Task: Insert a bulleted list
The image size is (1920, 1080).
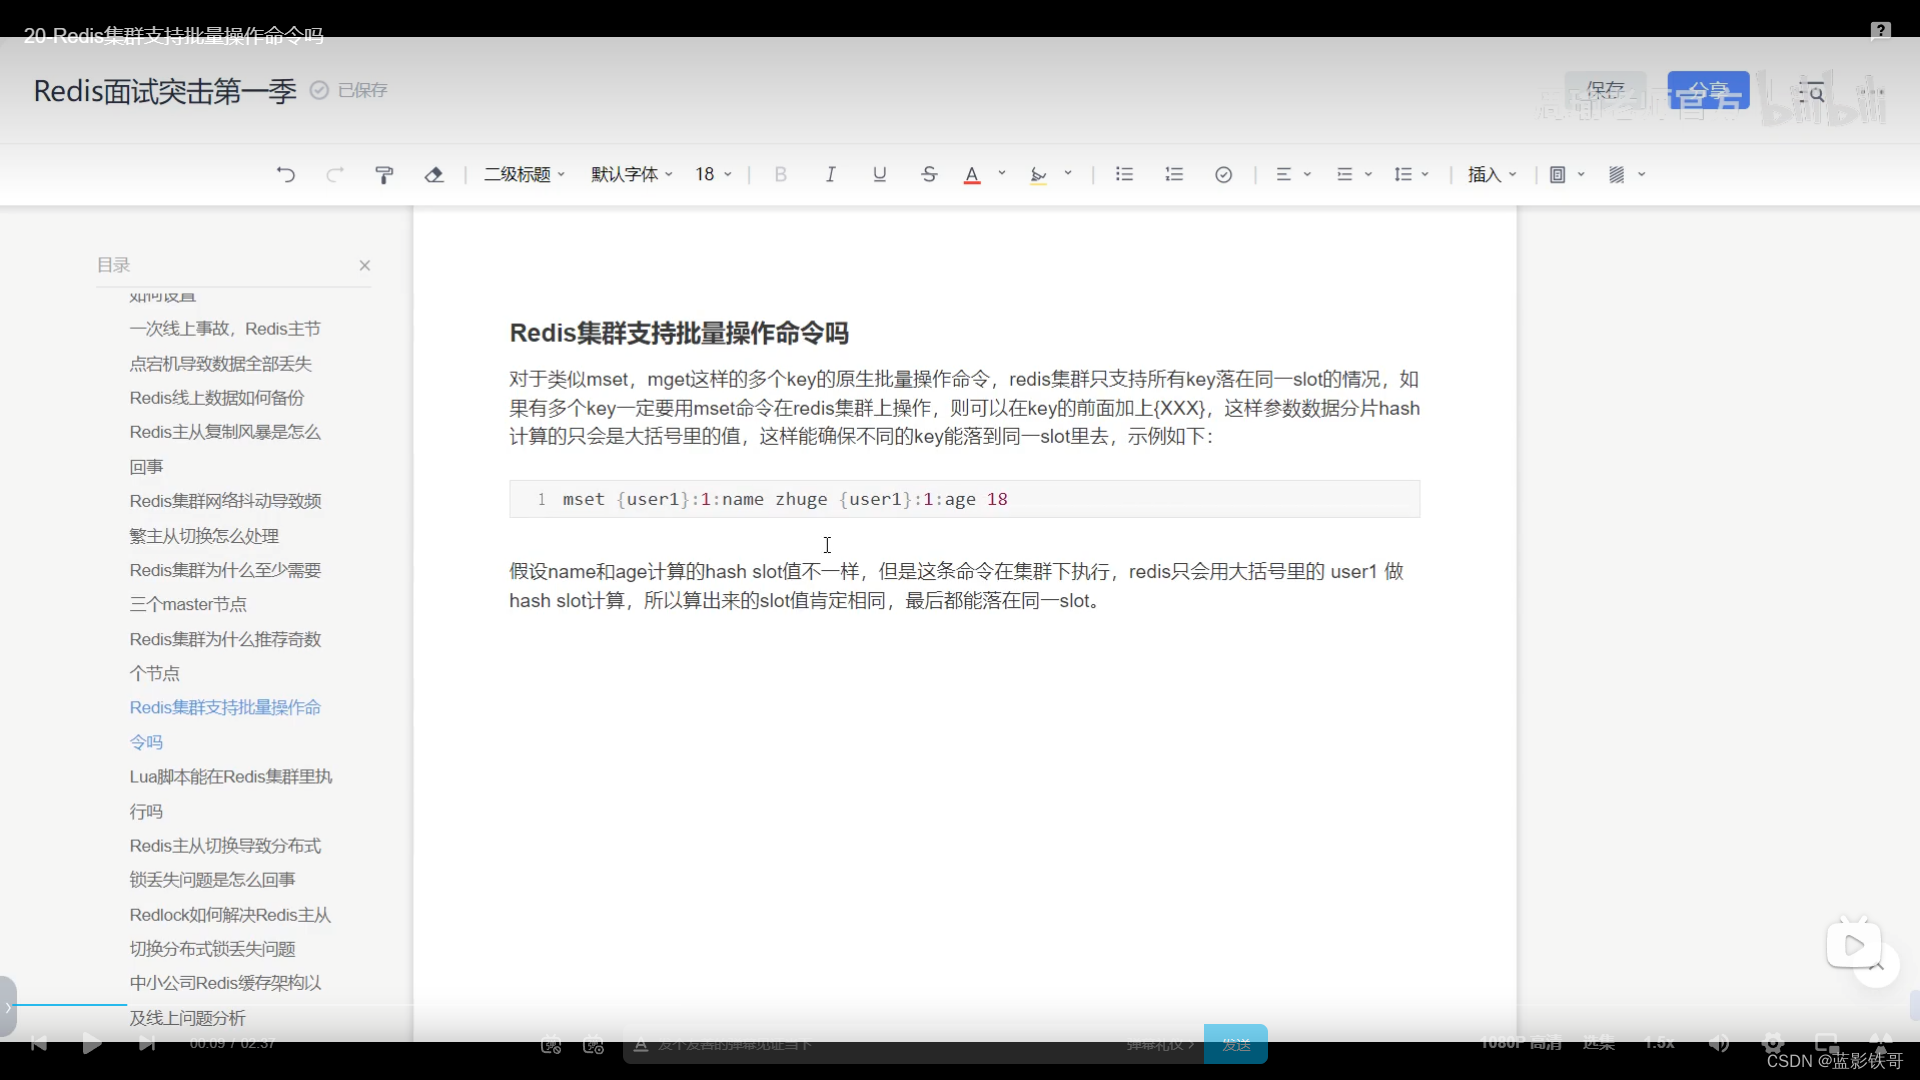Action: (1124, 175)
